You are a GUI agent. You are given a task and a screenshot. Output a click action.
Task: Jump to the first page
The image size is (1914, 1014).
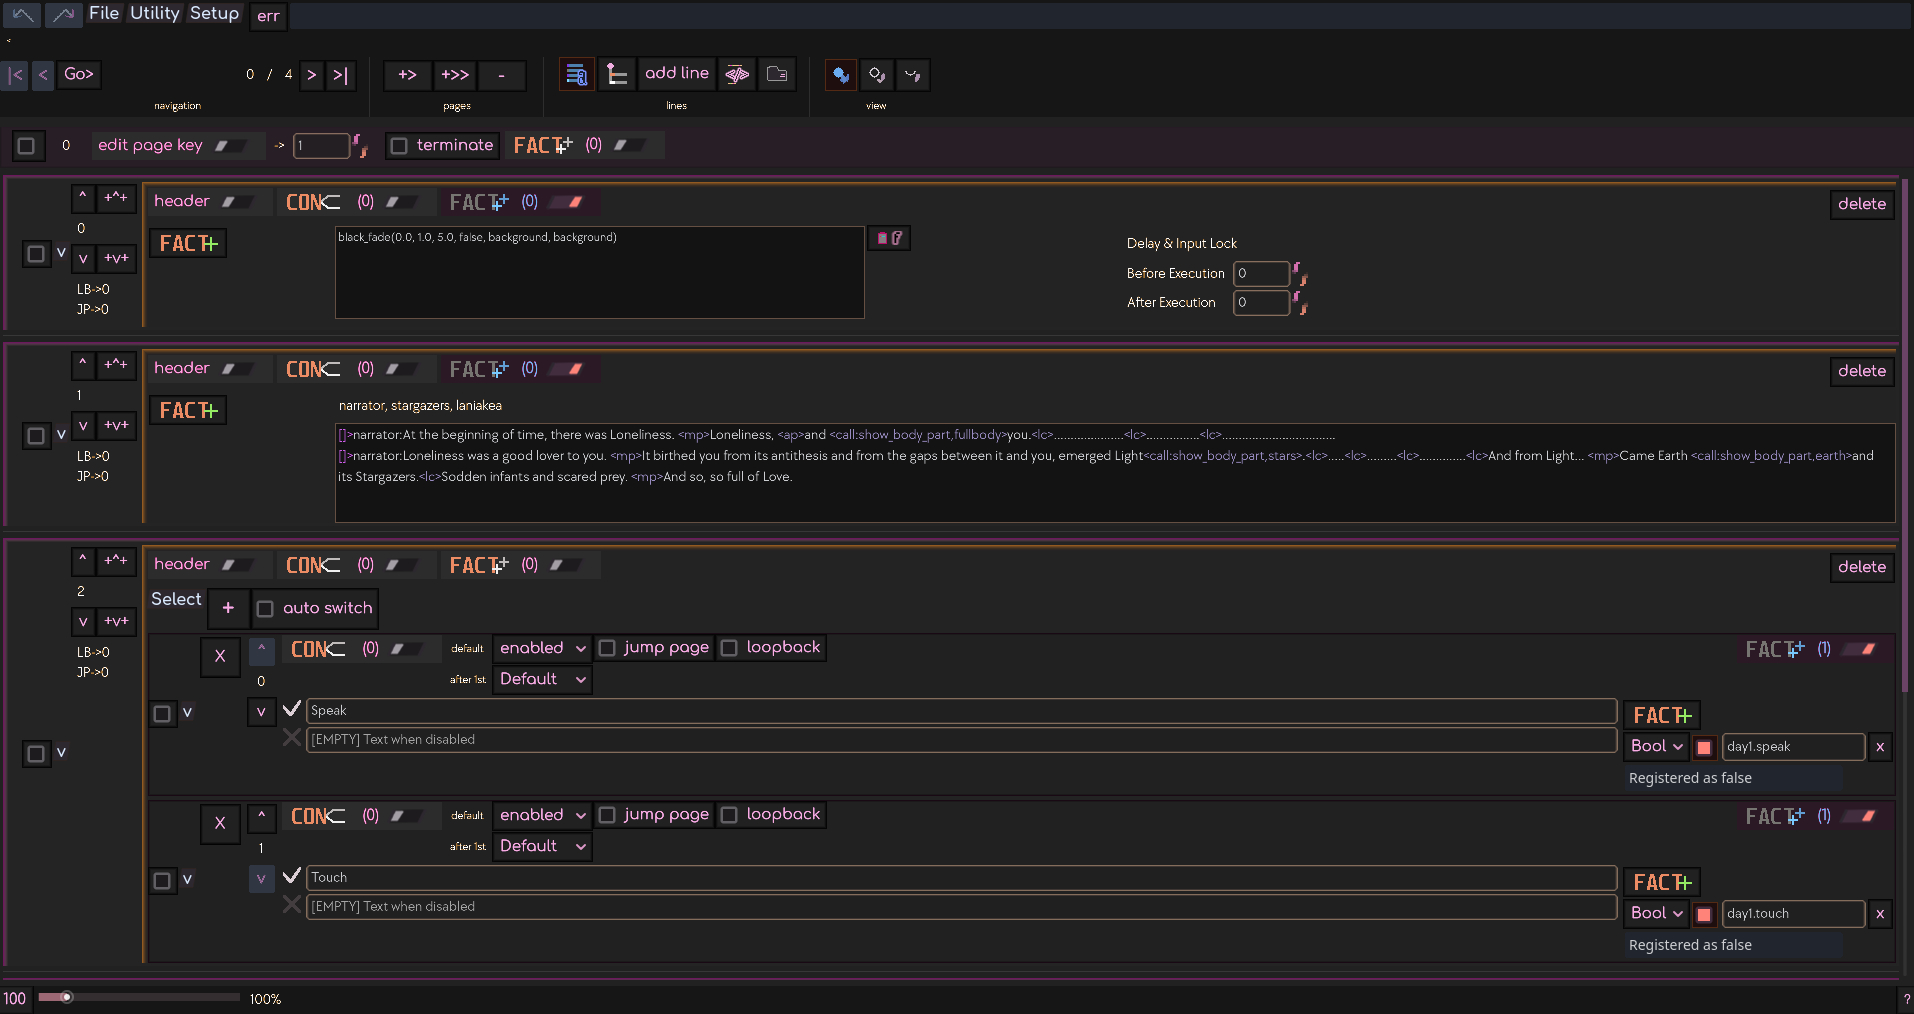[x=15, y=75]
